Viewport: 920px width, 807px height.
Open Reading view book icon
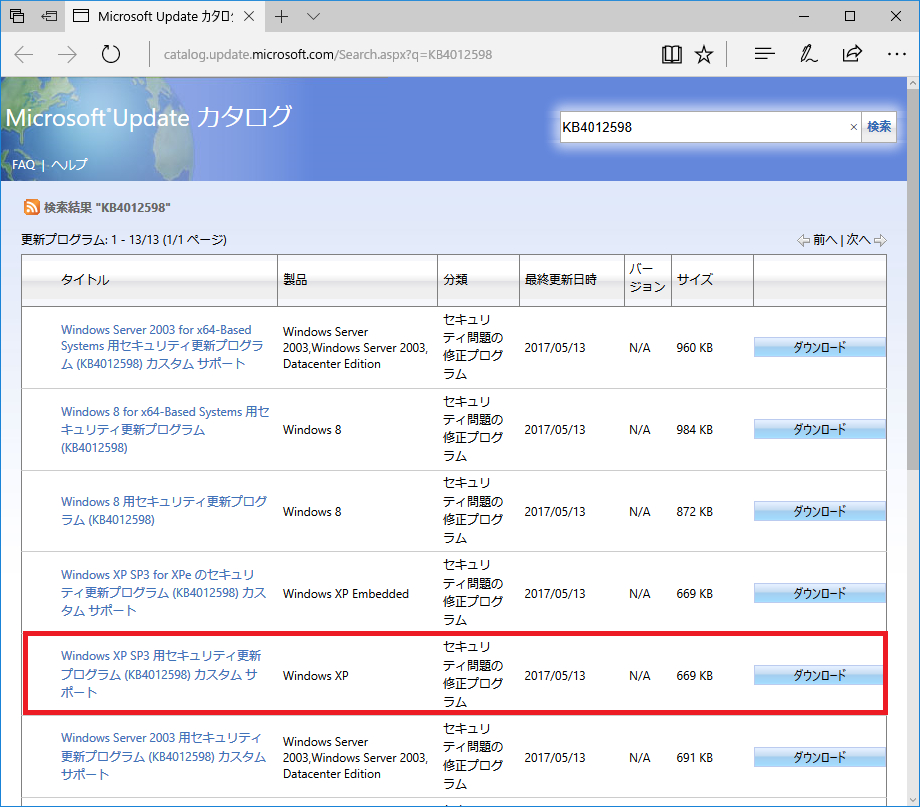click(x=671, y=55)
